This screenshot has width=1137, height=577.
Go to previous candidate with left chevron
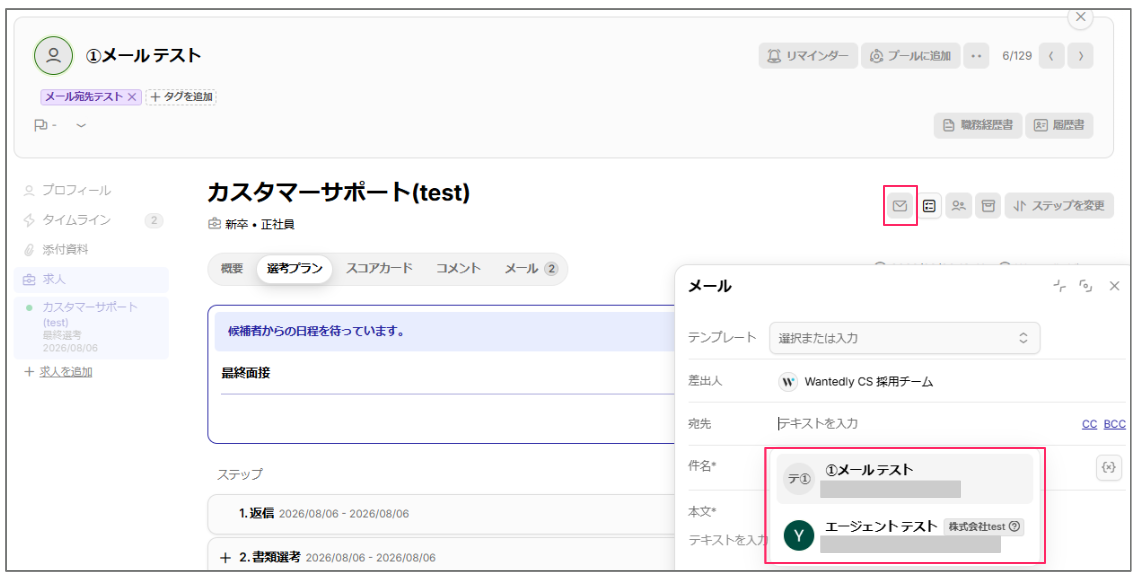1051,56
